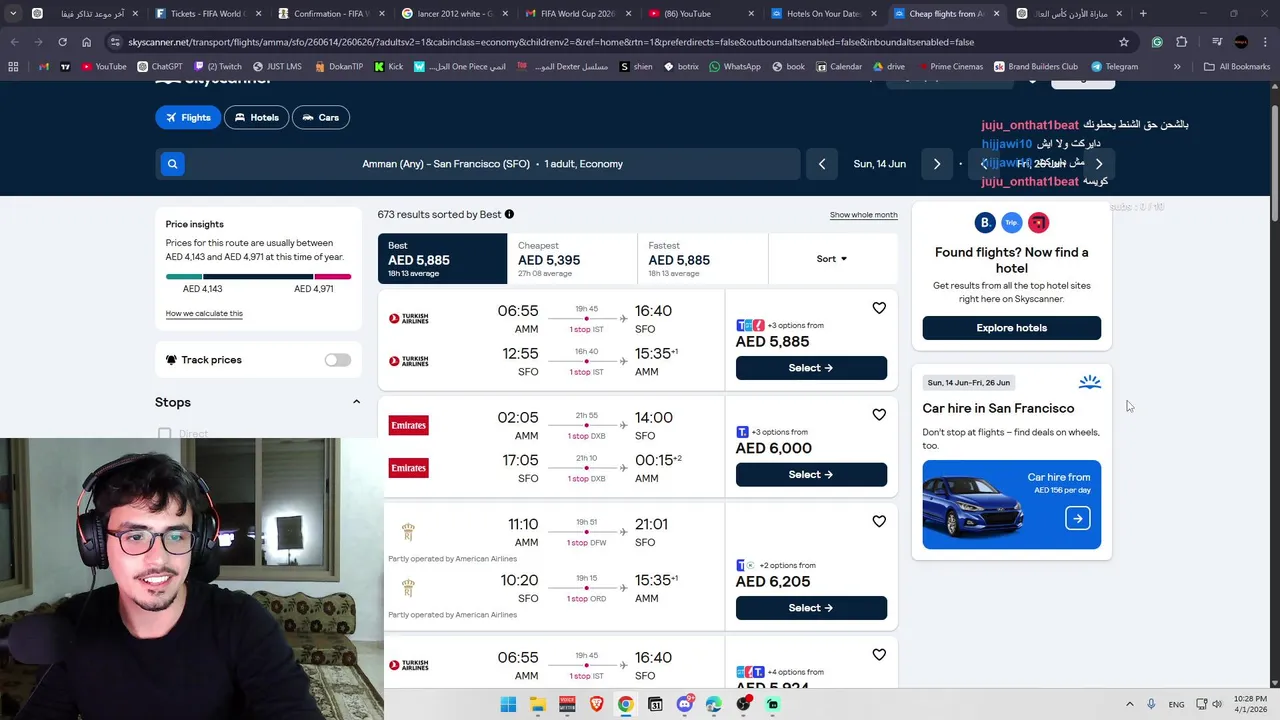Go to previous departure date arrow
Viewport: 1280px width, 720px height.
point(822,164)
